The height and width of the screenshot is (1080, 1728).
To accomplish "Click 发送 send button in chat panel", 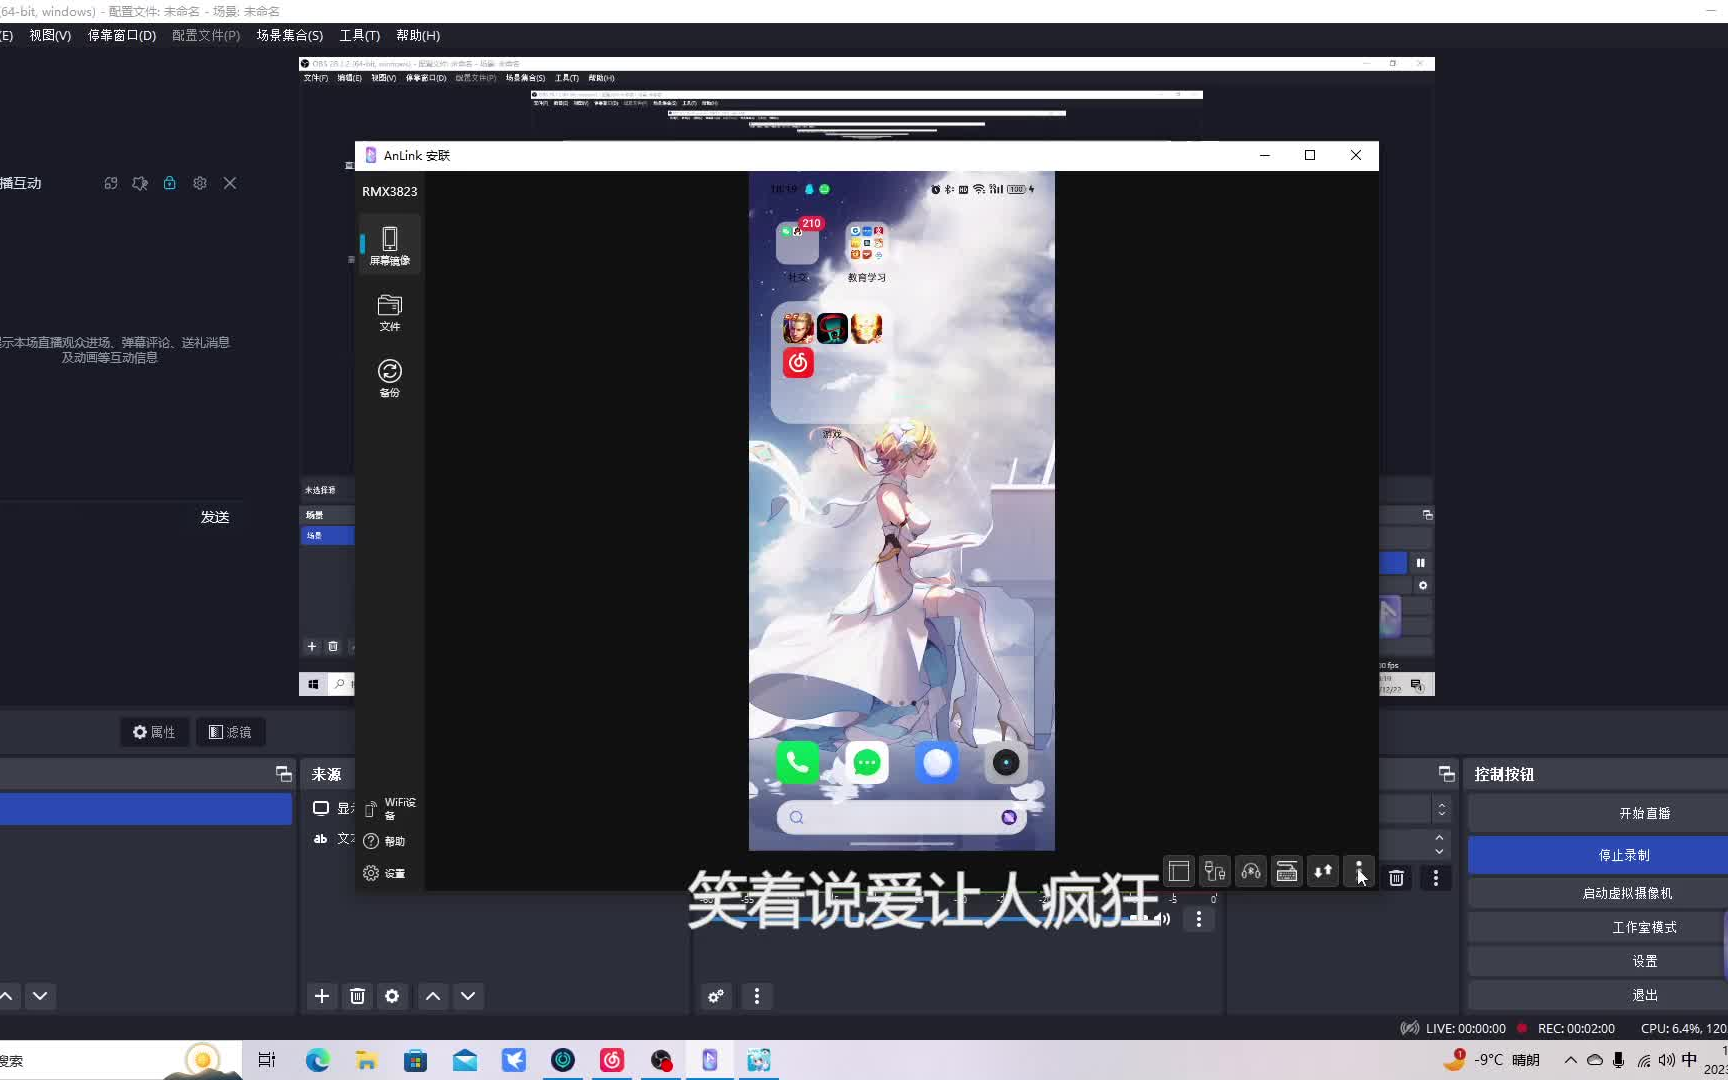I will click(x=215, y=517).
